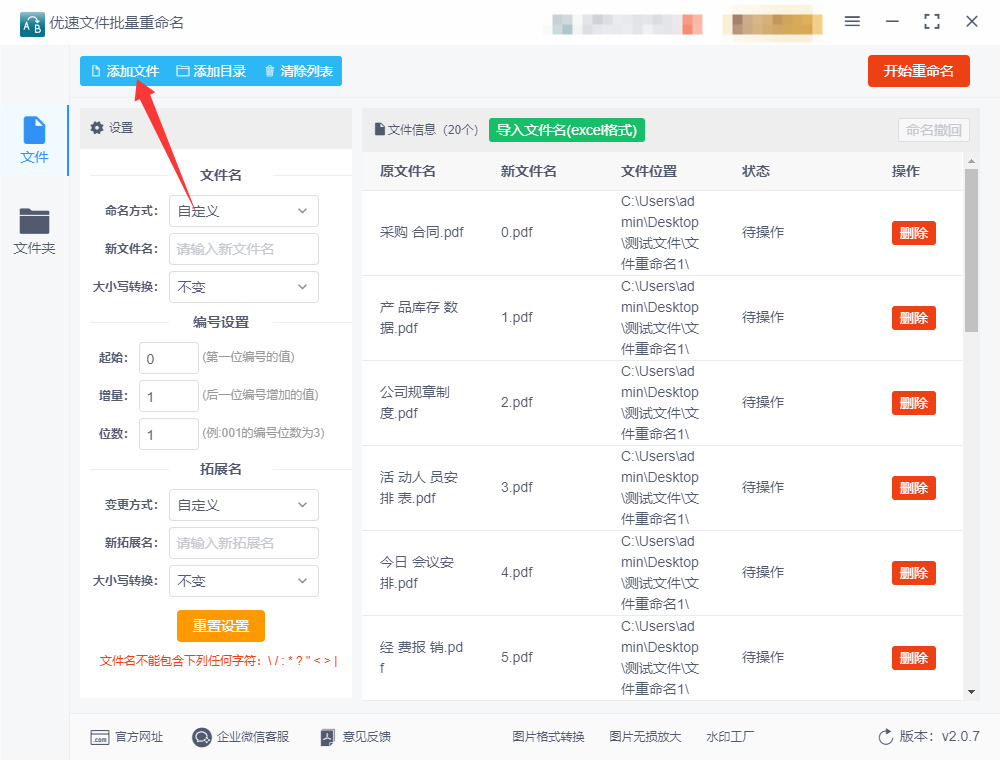Image resolution: width=1000 pixels, height=760 pixels.
Task: Open the 图片格式转换 link
Action: pos(548,737)
